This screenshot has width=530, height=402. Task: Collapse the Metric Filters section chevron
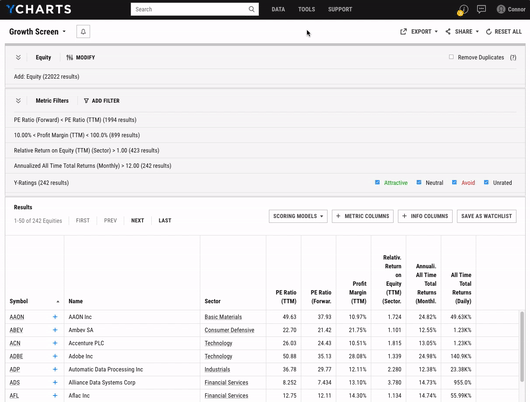click(18, 100)
